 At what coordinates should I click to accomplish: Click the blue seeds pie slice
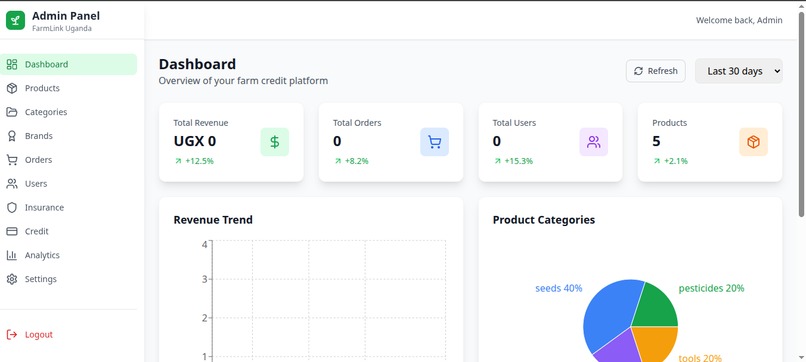(607, 314)
